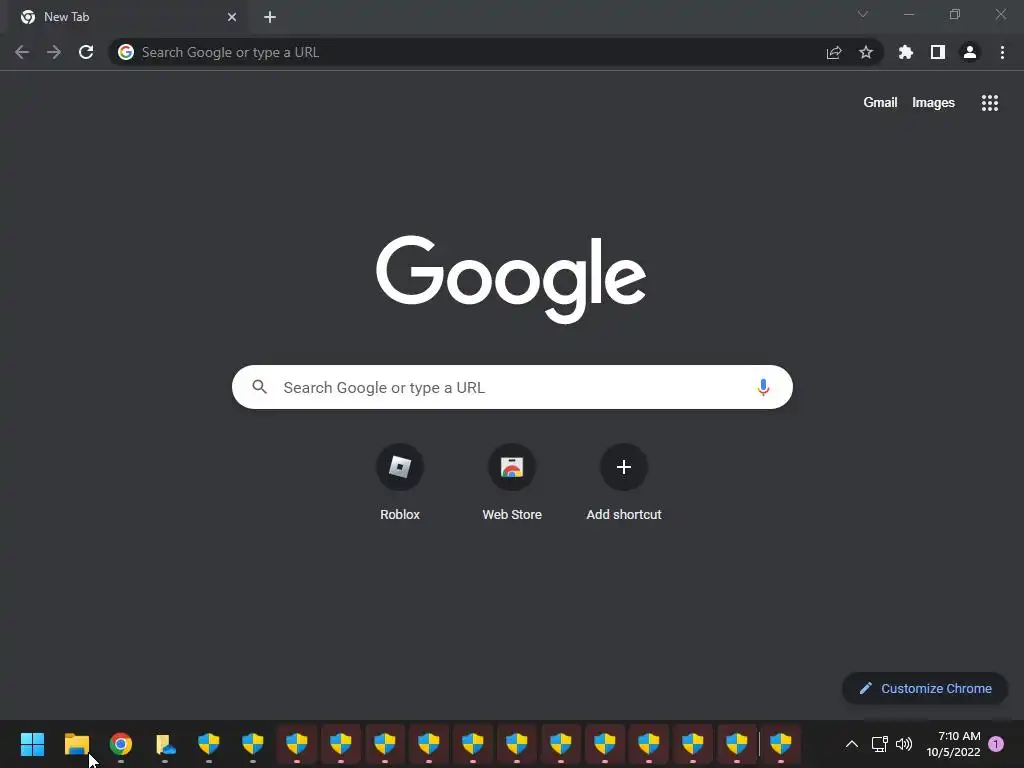
Task: Open the Windows Start menu
Action: 32,744
